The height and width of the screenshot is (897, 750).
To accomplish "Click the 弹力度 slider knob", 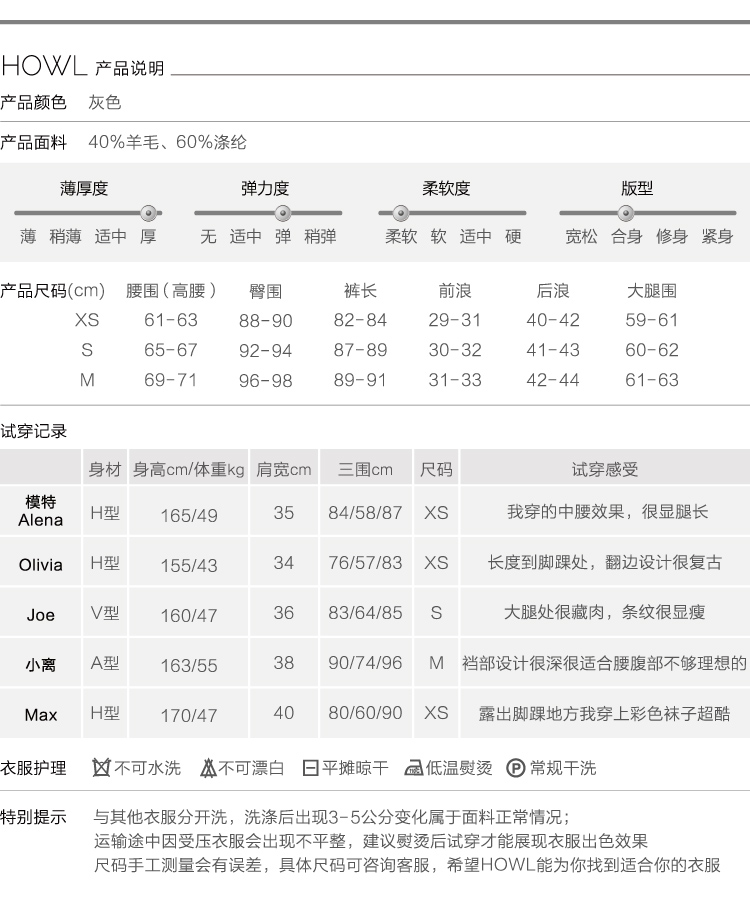I will [x=282, y=212].
